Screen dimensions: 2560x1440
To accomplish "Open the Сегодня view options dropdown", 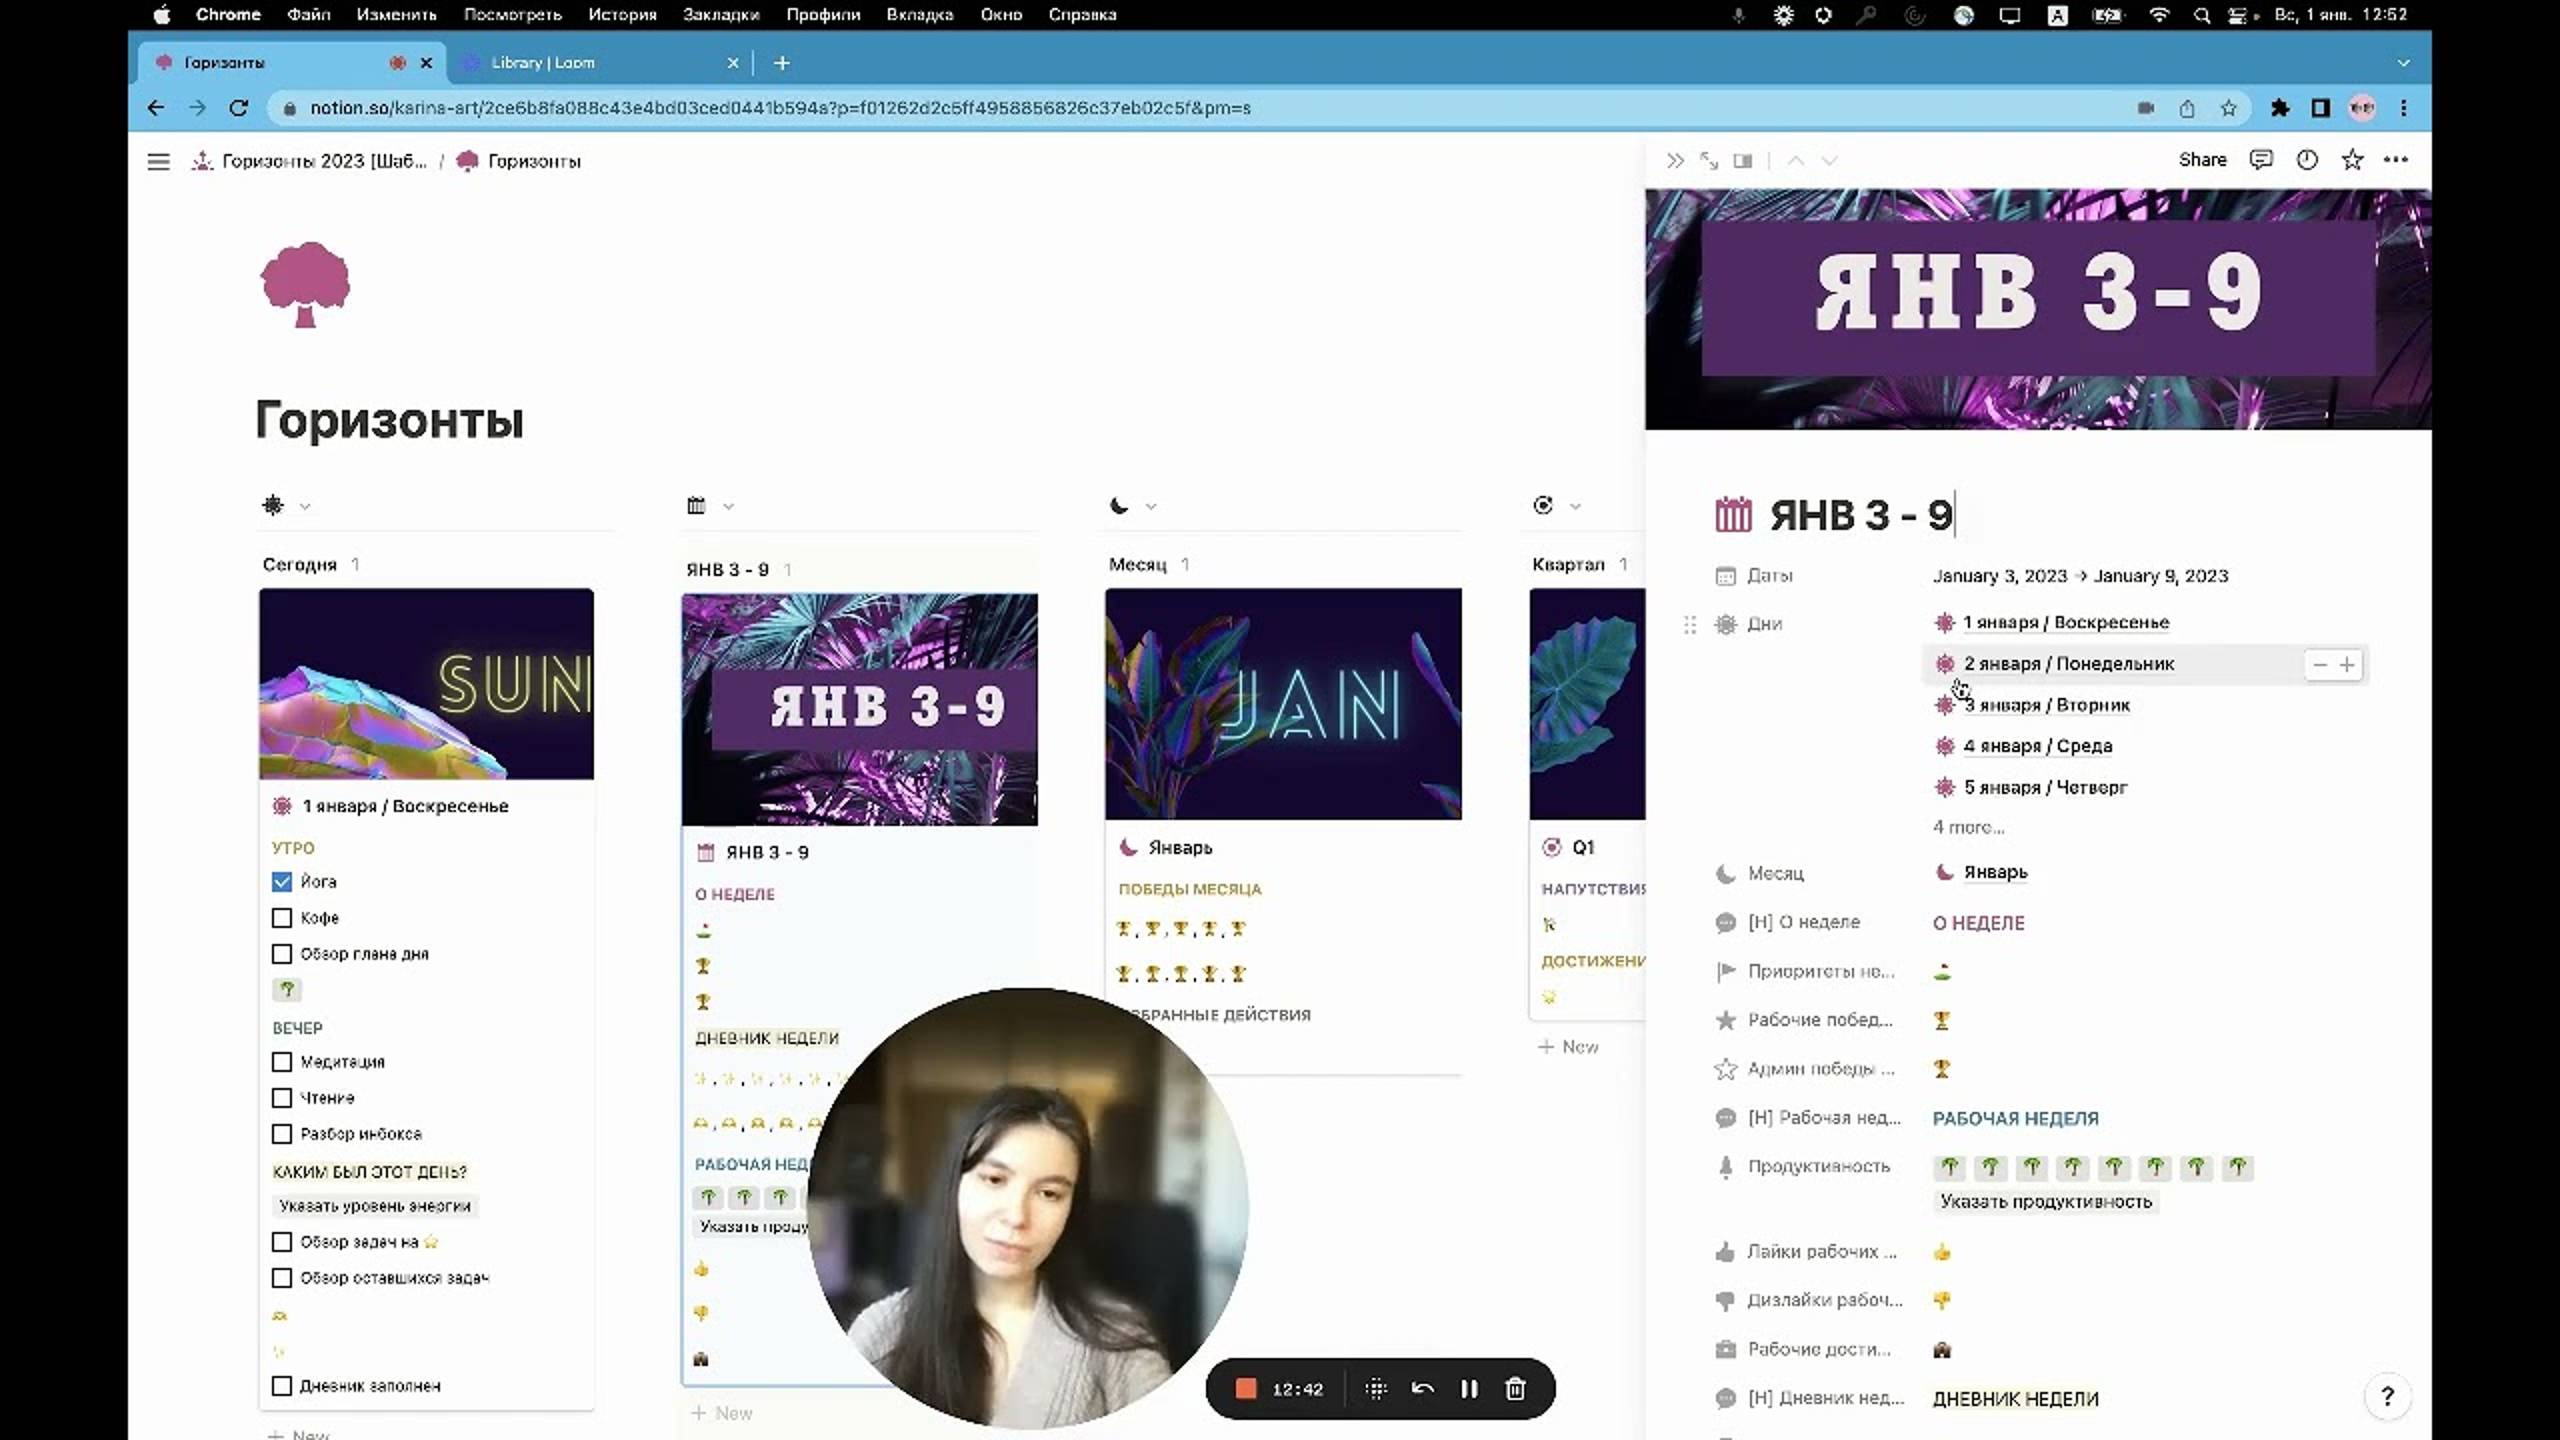I will (x=305, y=505).
